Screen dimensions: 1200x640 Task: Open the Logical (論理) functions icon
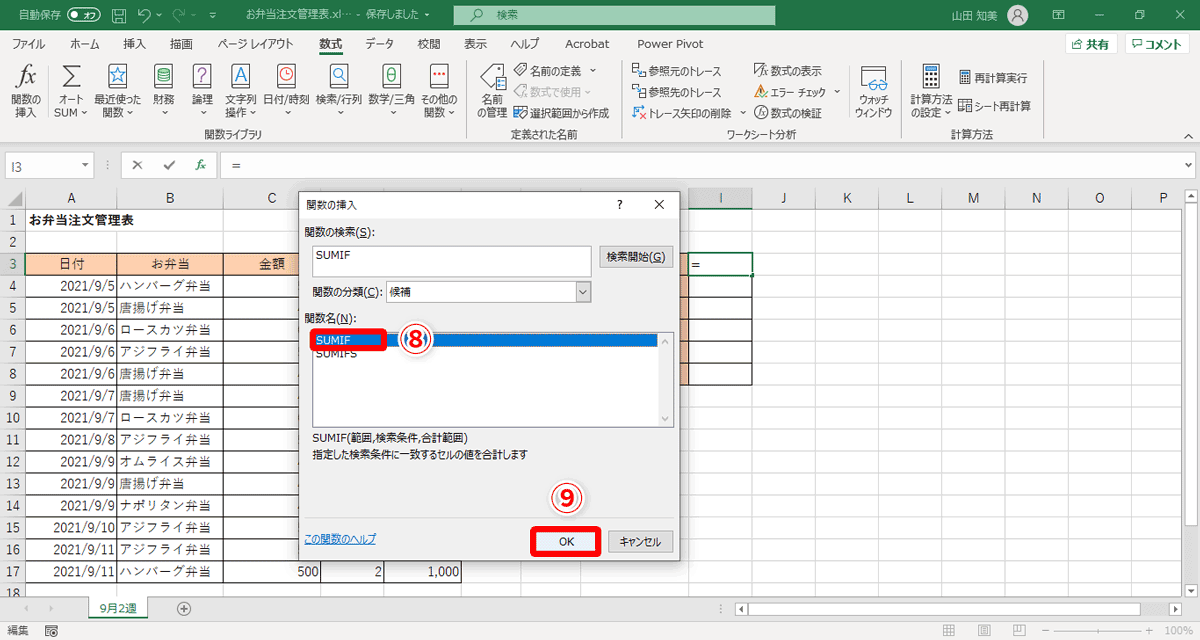202,91
